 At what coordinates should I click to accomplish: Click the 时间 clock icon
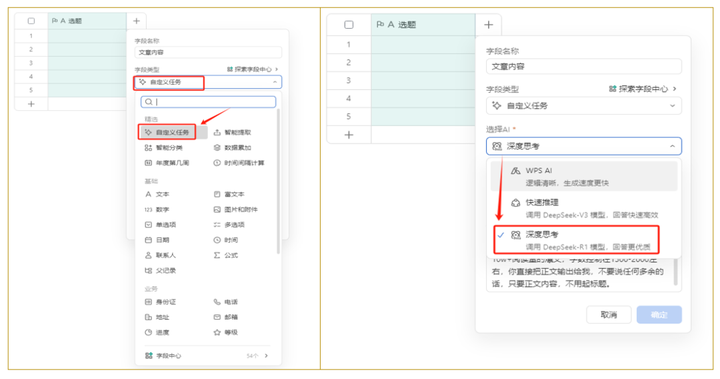click(217, 240)
